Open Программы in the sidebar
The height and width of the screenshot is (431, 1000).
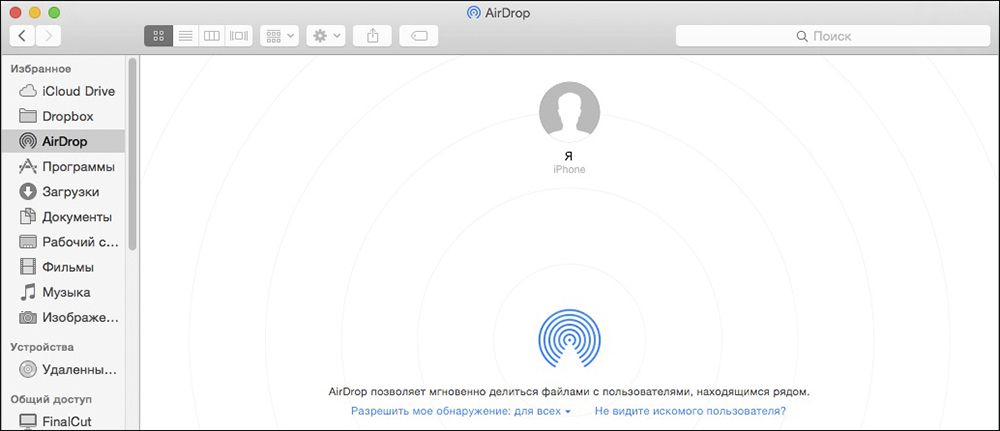click(x=63, y=166)
